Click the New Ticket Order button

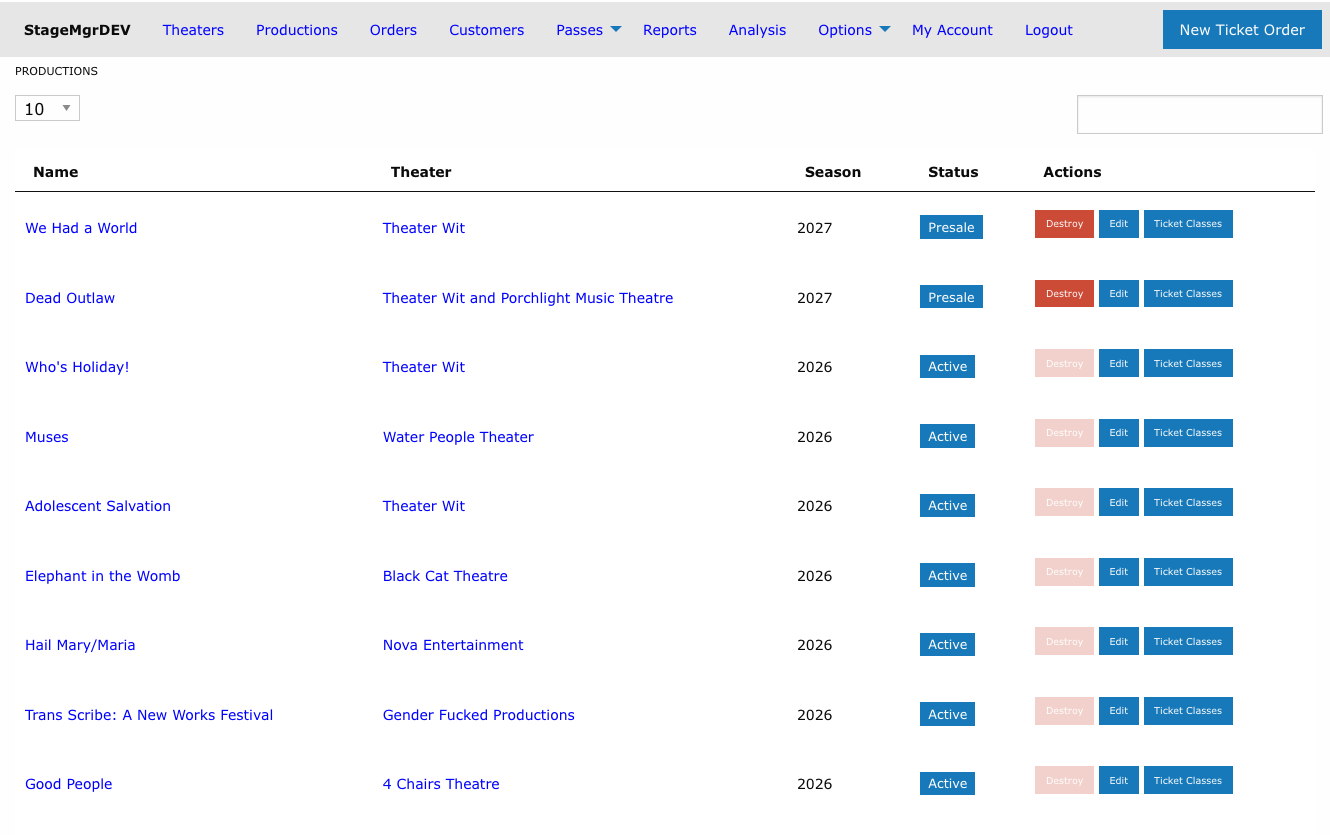1242,30
